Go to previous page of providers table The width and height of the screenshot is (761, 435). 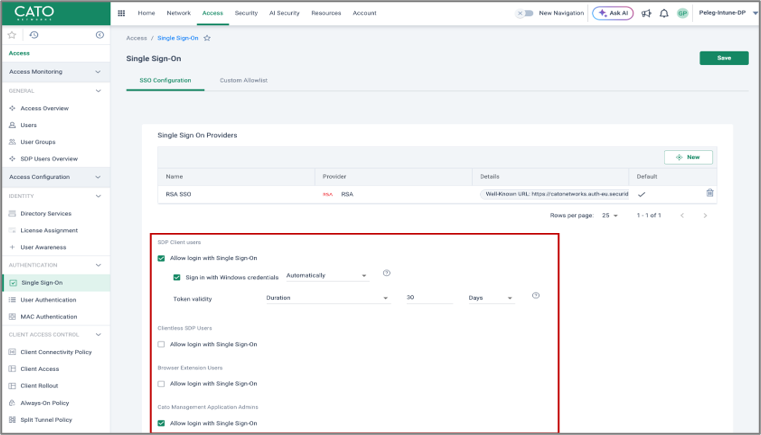682,215
